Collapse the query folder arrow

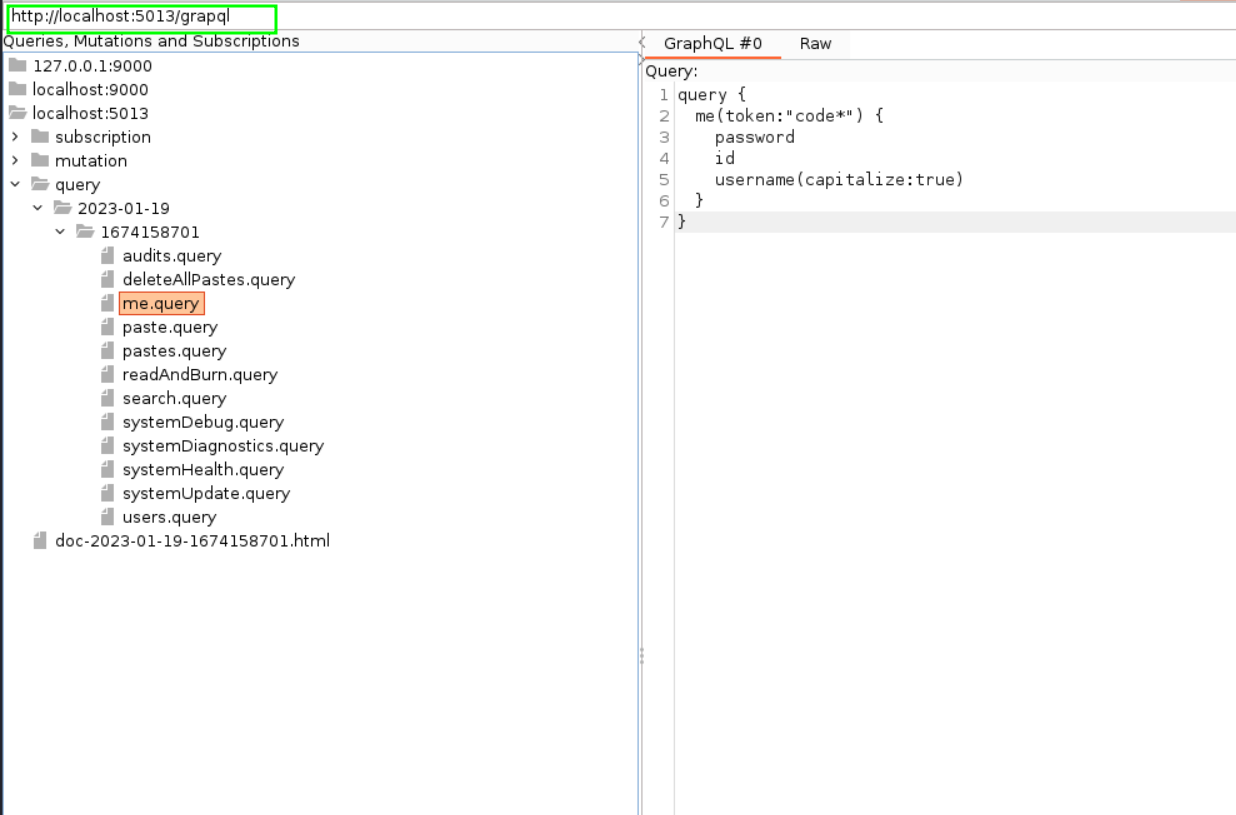pyautogui.click(x=15, y=185)
